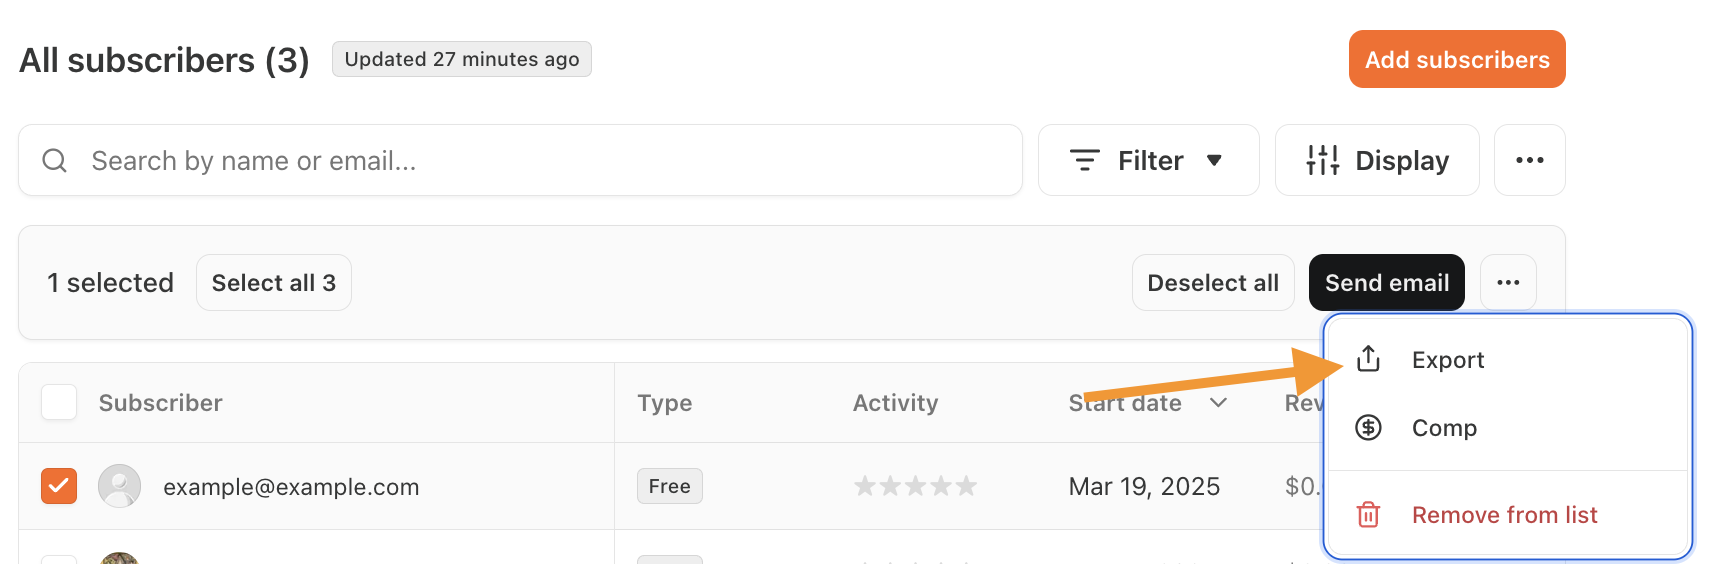Click the five-star activity rating
The height and width of the screenshot is (564, 1724).
coord(914,486)
